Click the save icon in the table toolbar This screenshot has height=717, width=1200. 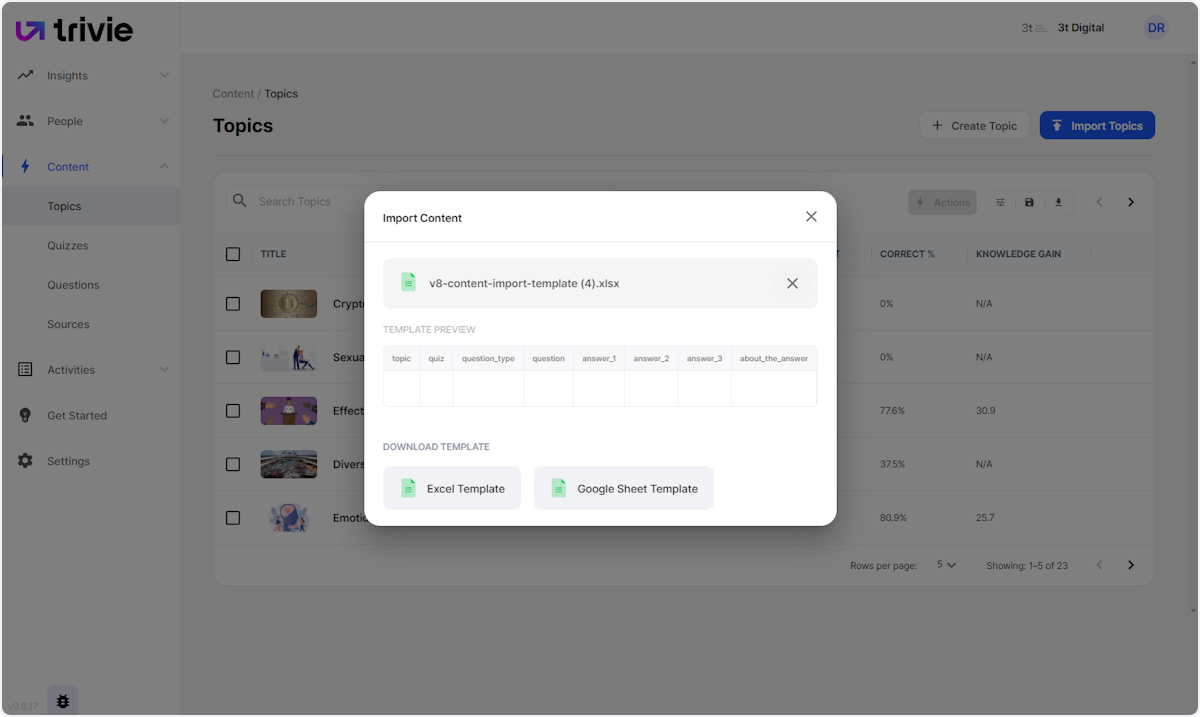[1029, 201]
